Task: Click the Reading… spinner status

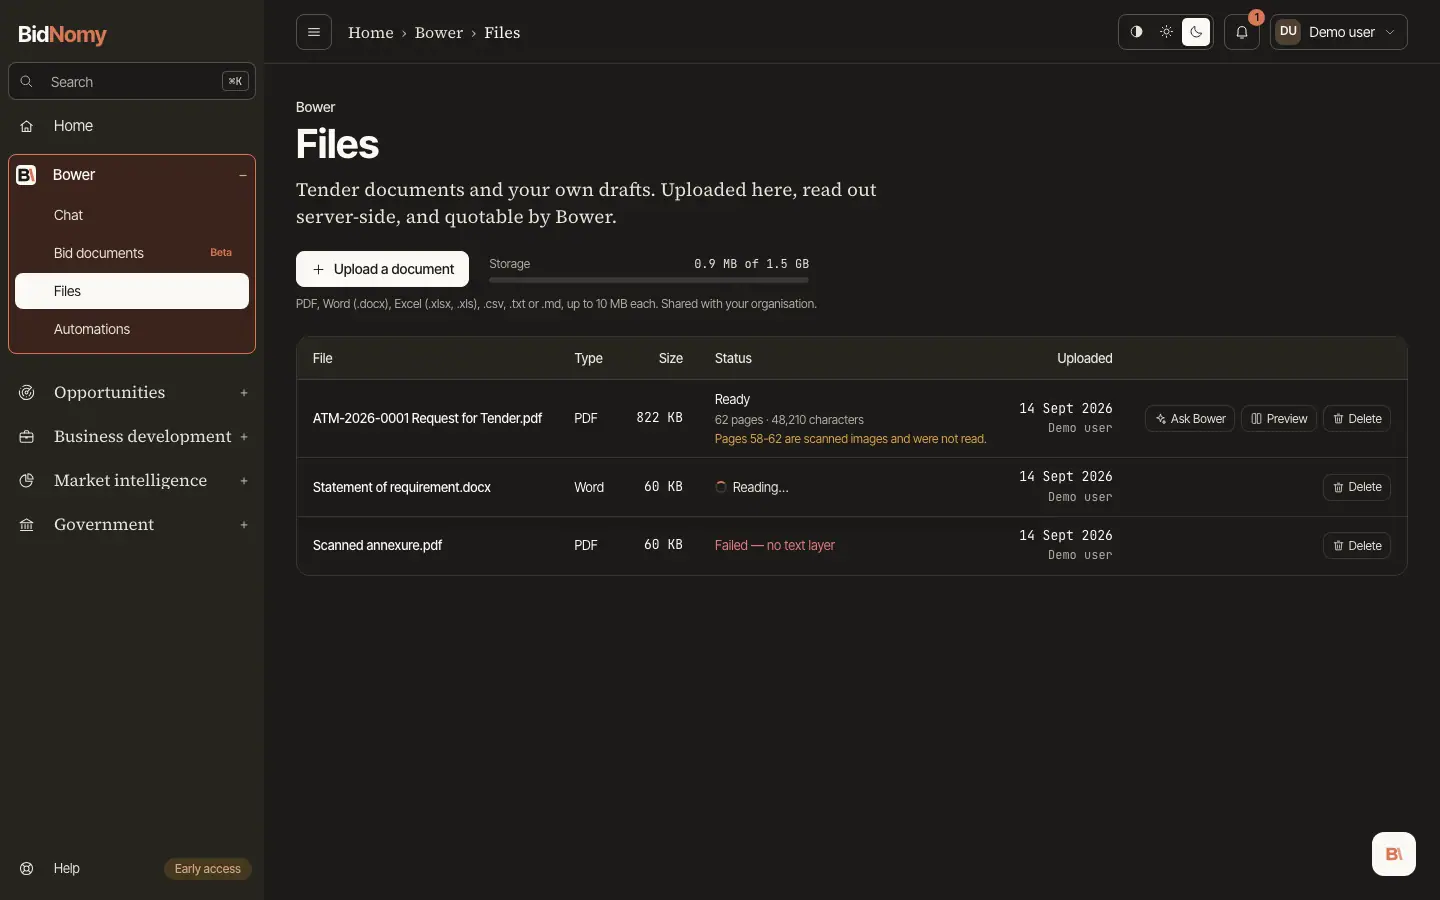Action: click(x=752, y=488)
